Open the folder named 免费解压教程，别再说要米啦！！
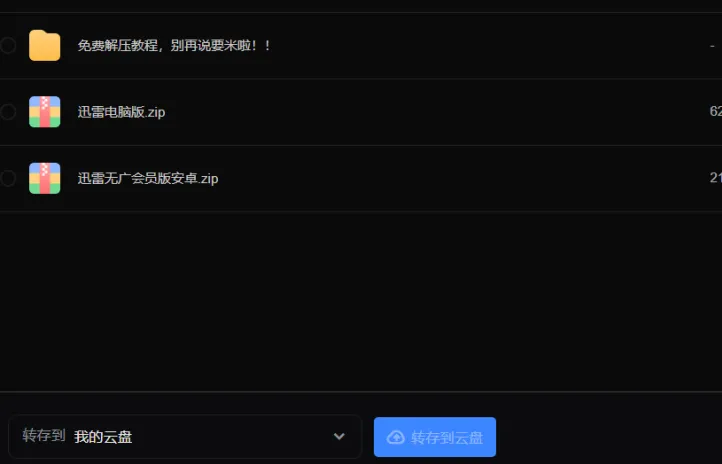Image resolution: width=722 pixels, height=464 pixels. pyautogui.click(x=174, y=46)
